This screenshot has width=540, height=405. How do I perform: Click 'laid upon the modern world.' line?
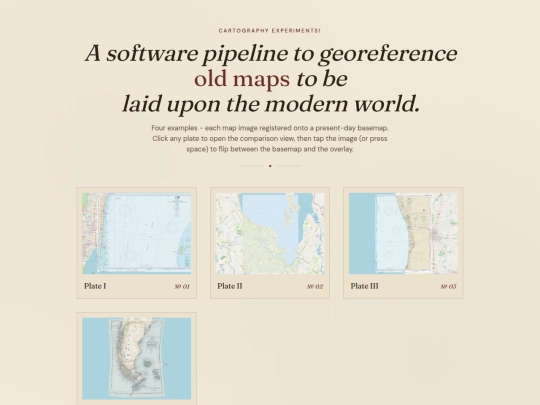(x=271, y=104)
